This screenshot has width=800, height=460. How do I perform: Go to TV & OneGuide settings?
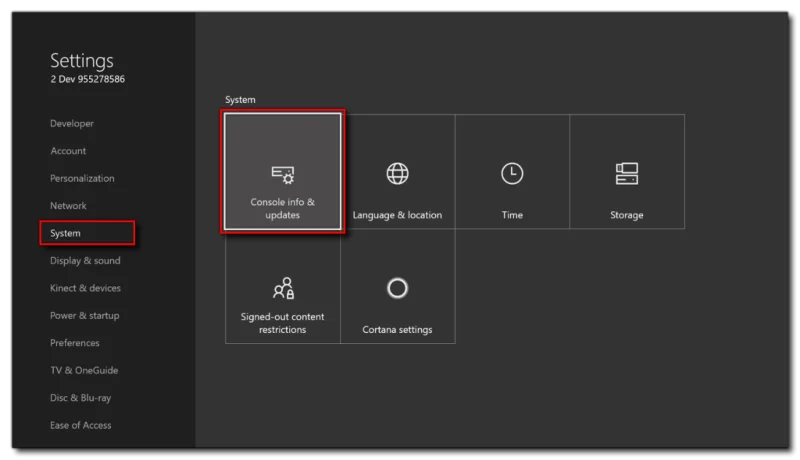84,370
